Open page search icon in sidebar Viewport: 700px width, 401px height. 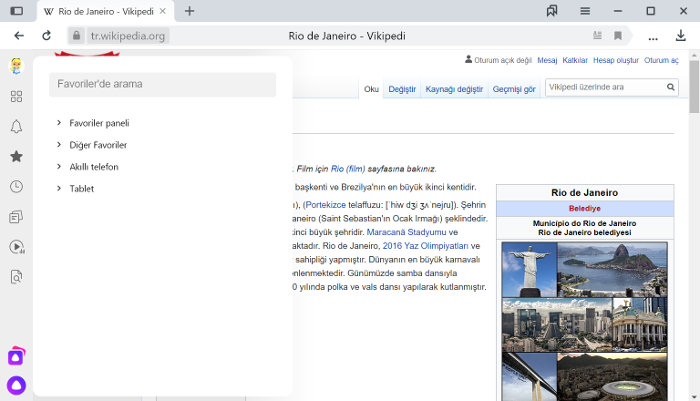[17, 277]
